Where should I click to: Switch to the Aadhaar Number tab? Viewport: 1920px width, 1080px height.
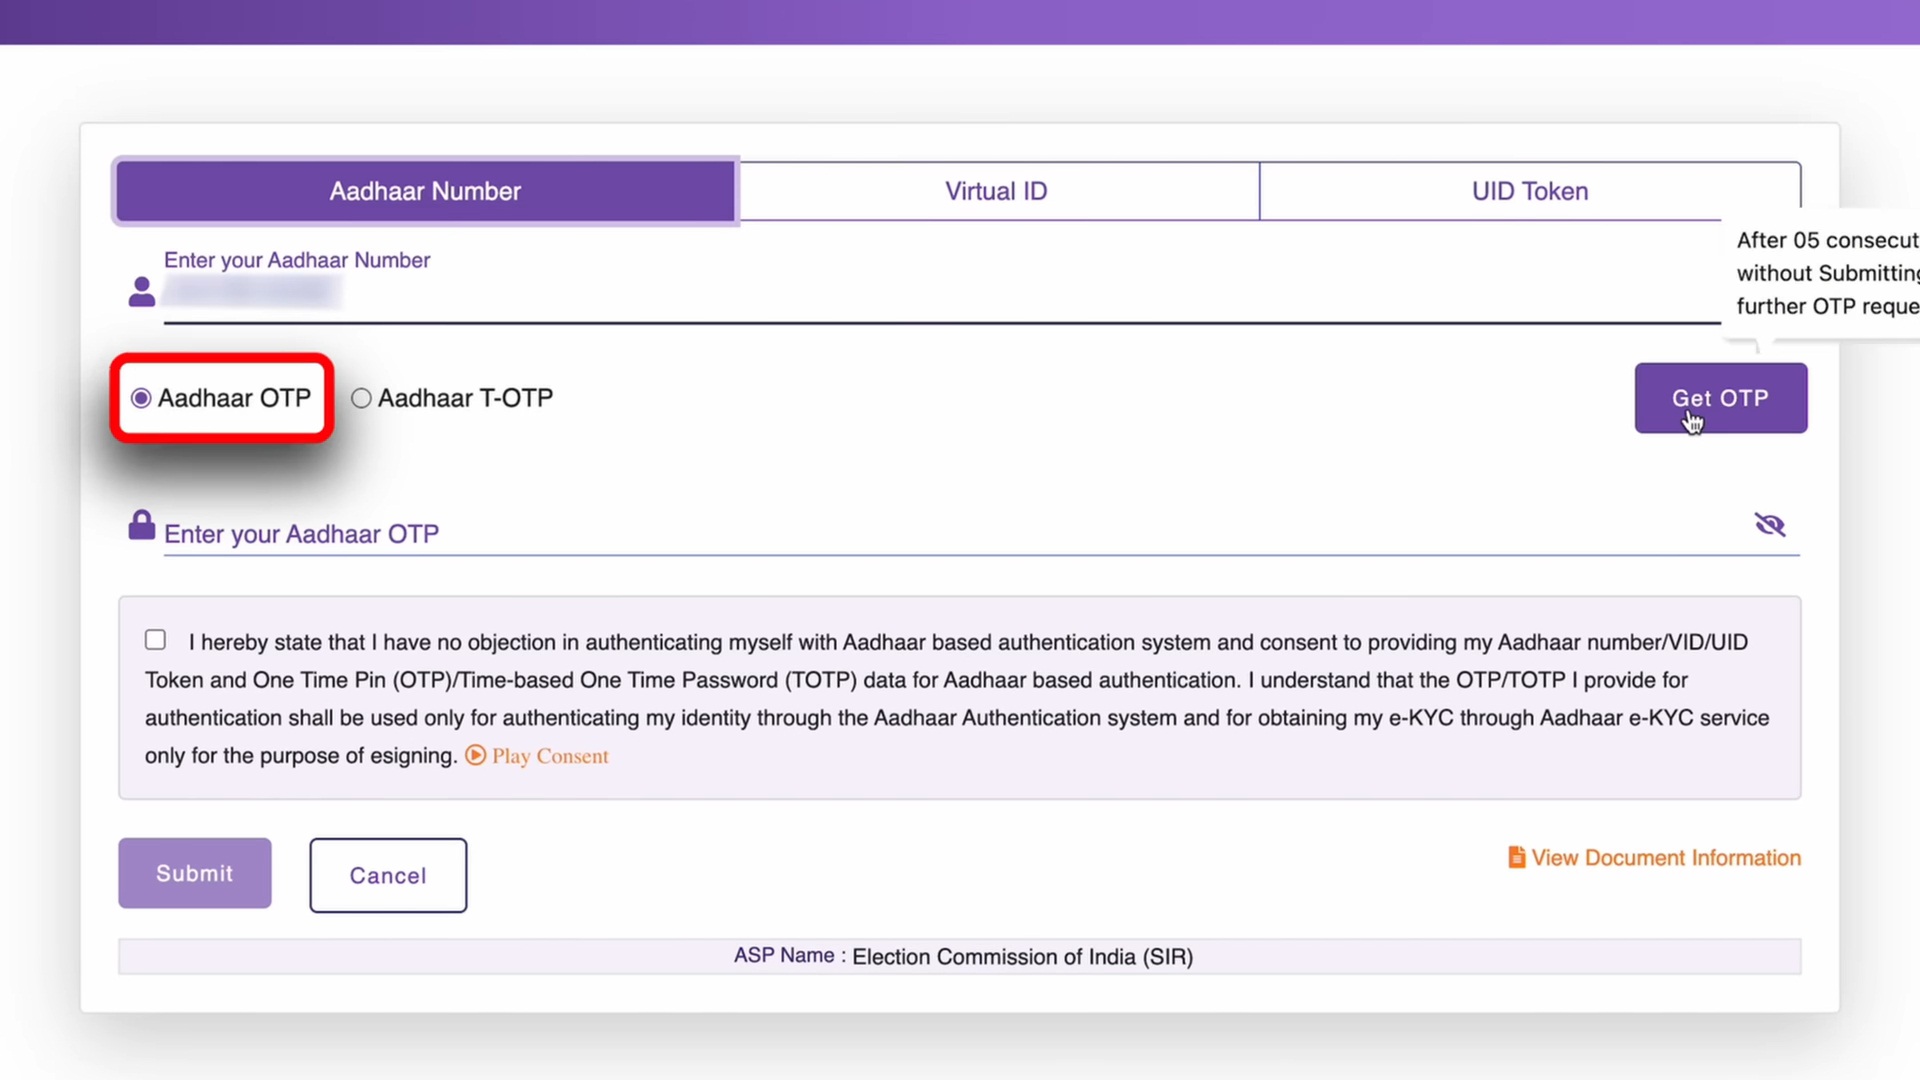coord(425,191)
